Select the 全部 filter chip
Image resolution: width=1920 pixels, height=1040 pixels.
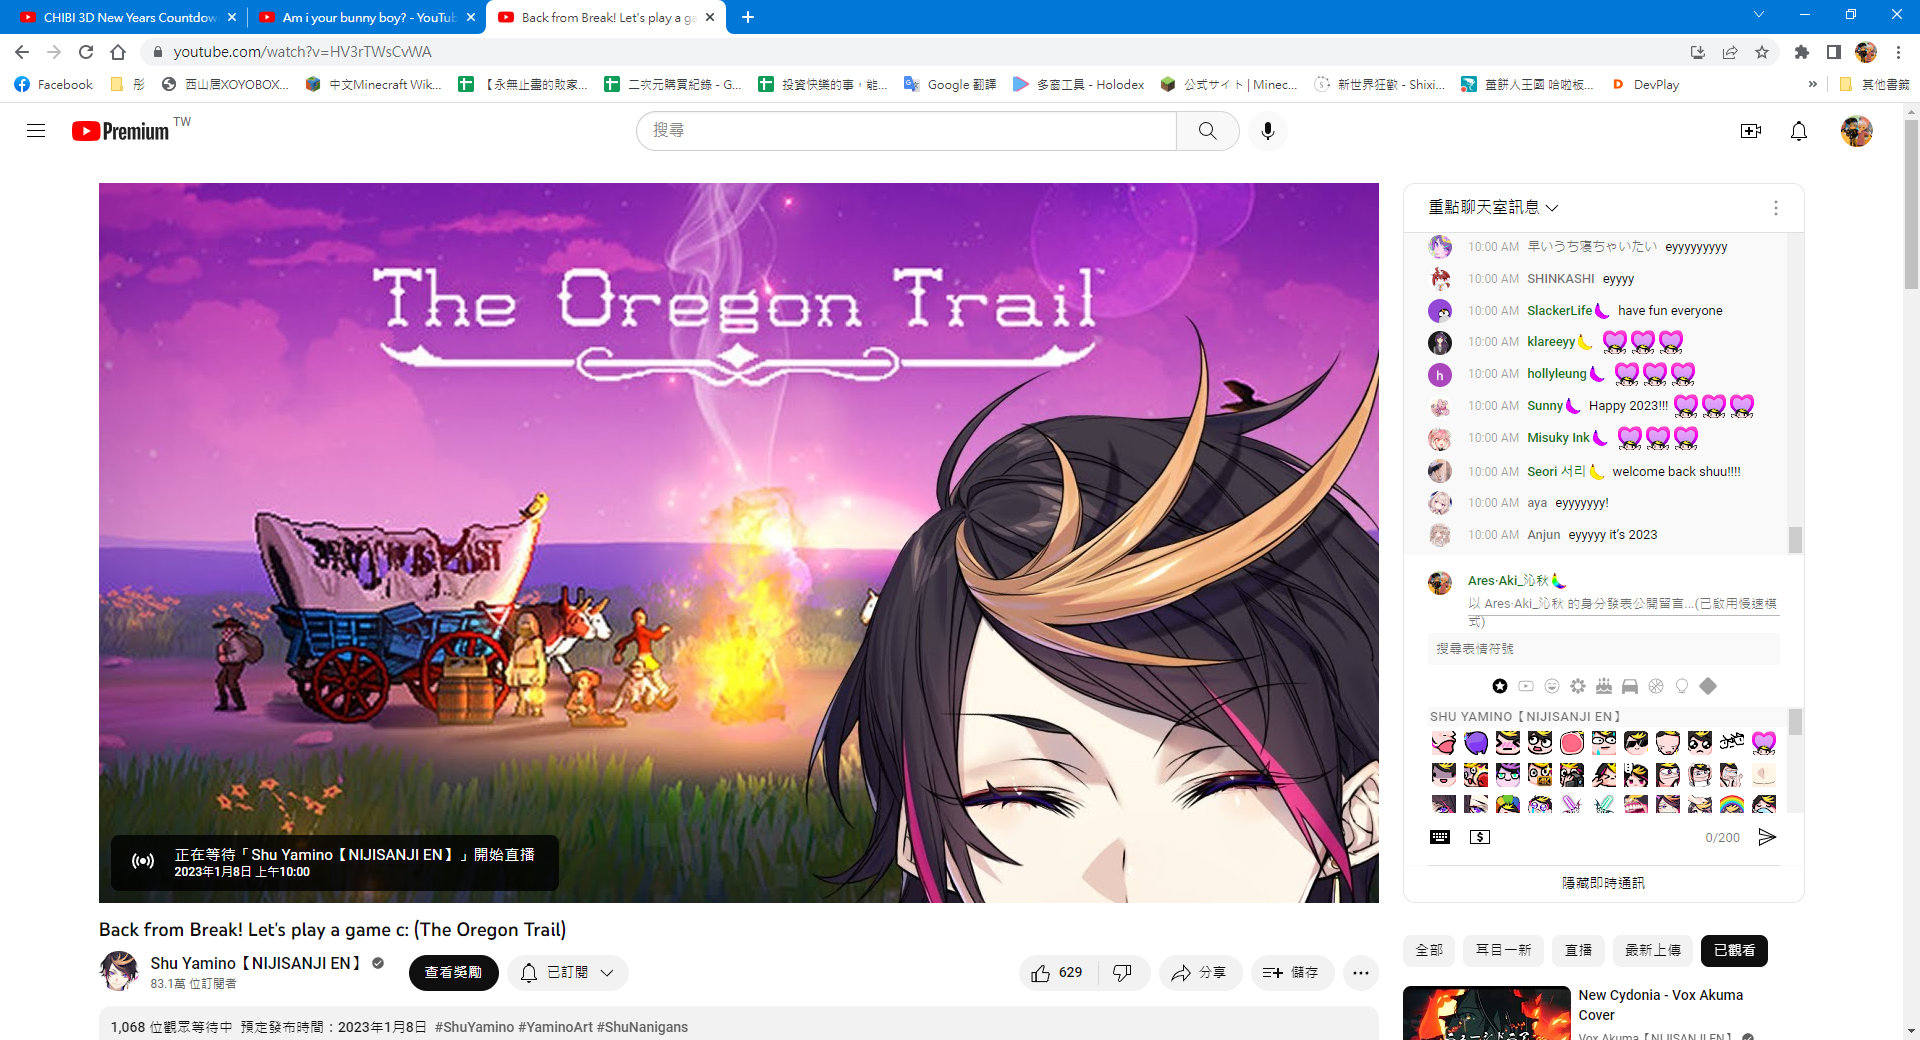pos(1429,951)
